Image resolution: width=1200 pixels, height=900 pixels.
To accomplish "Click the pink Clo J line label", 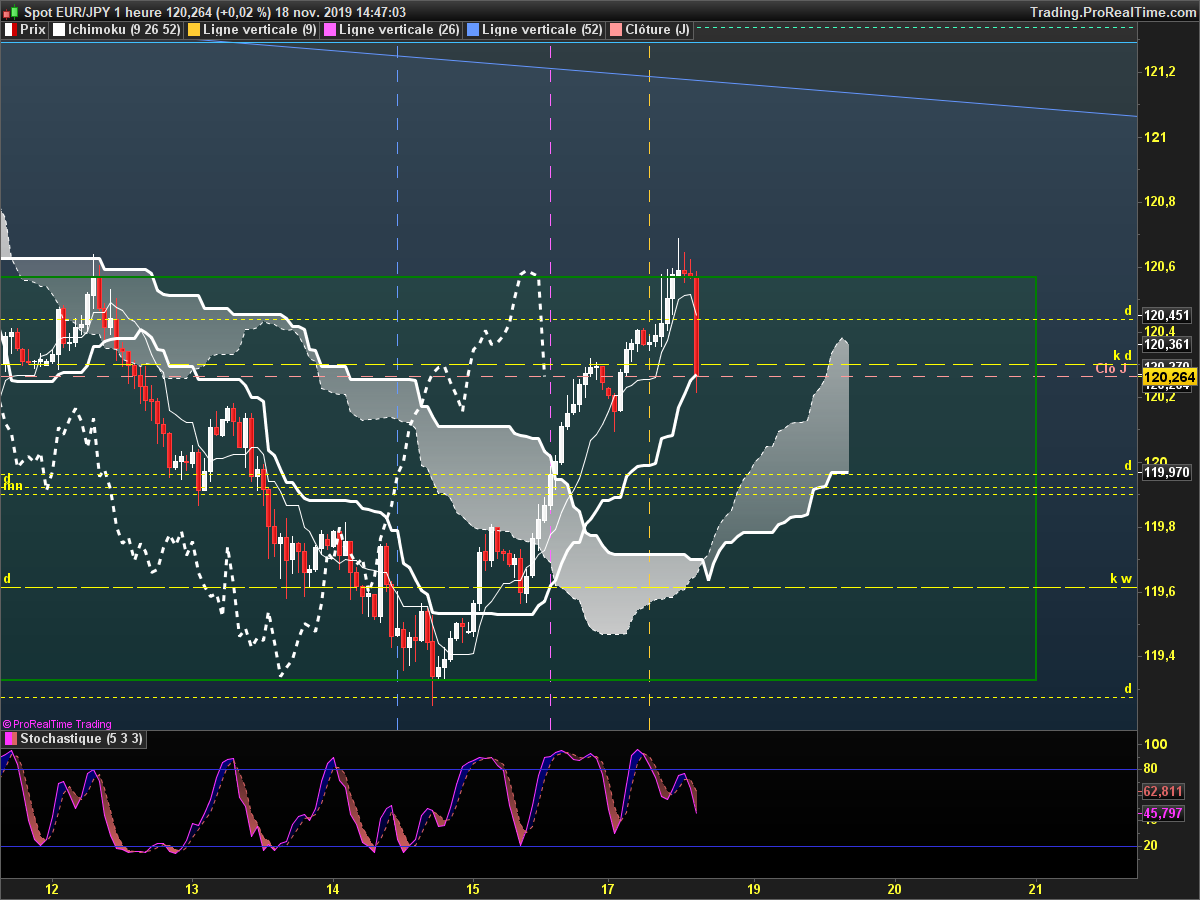I will 1111,369.
